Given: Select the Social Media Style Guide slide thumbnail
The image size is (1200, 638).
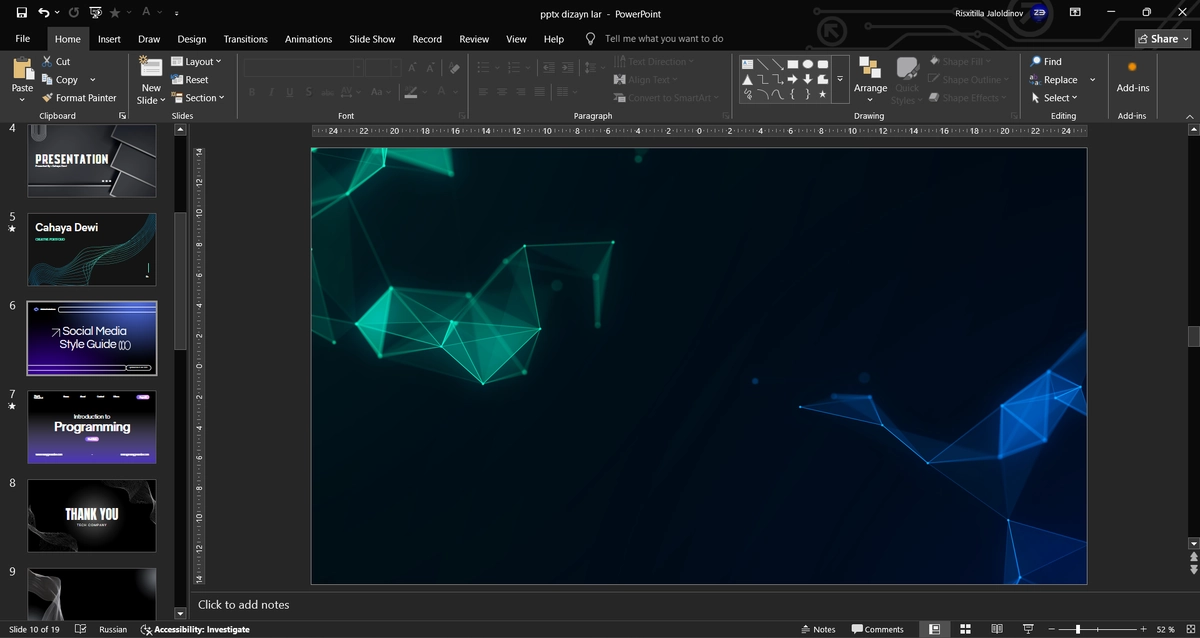Looking at the screenshot, I should click(x=92, y=338).
